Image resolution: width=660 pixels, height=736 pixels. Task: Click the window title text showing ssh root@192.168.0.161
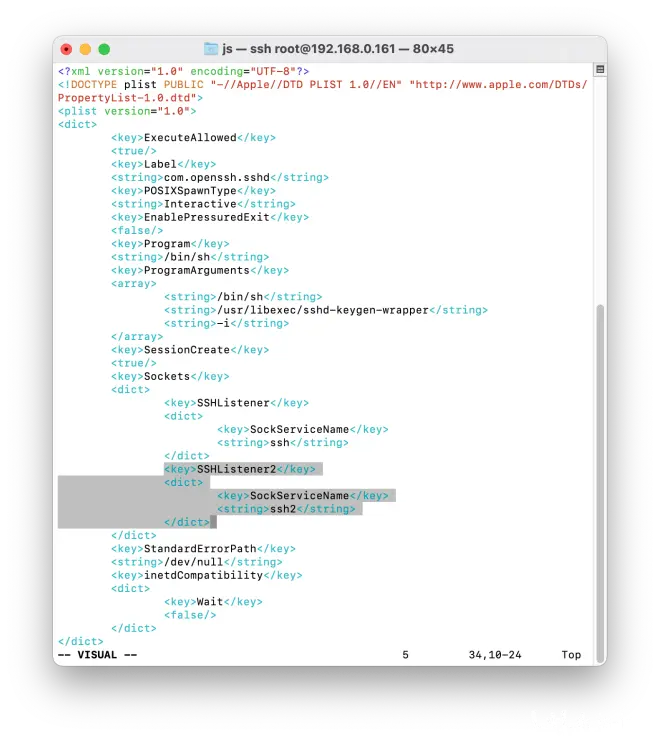338,49
